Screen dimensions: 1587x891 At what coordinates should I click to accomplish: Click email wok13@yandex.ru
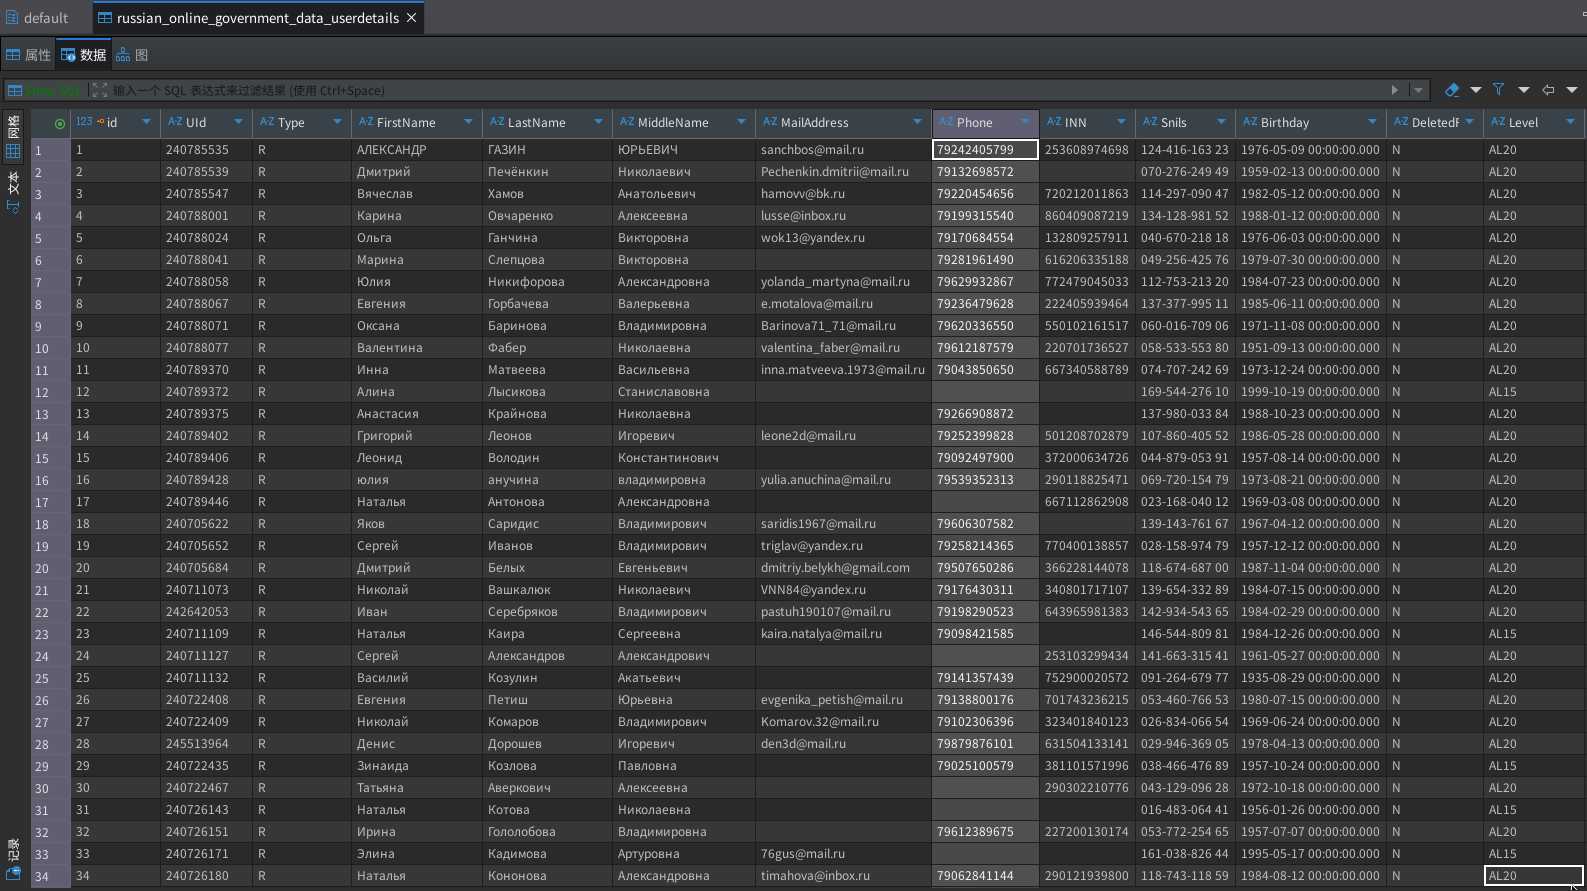(812, 238)
